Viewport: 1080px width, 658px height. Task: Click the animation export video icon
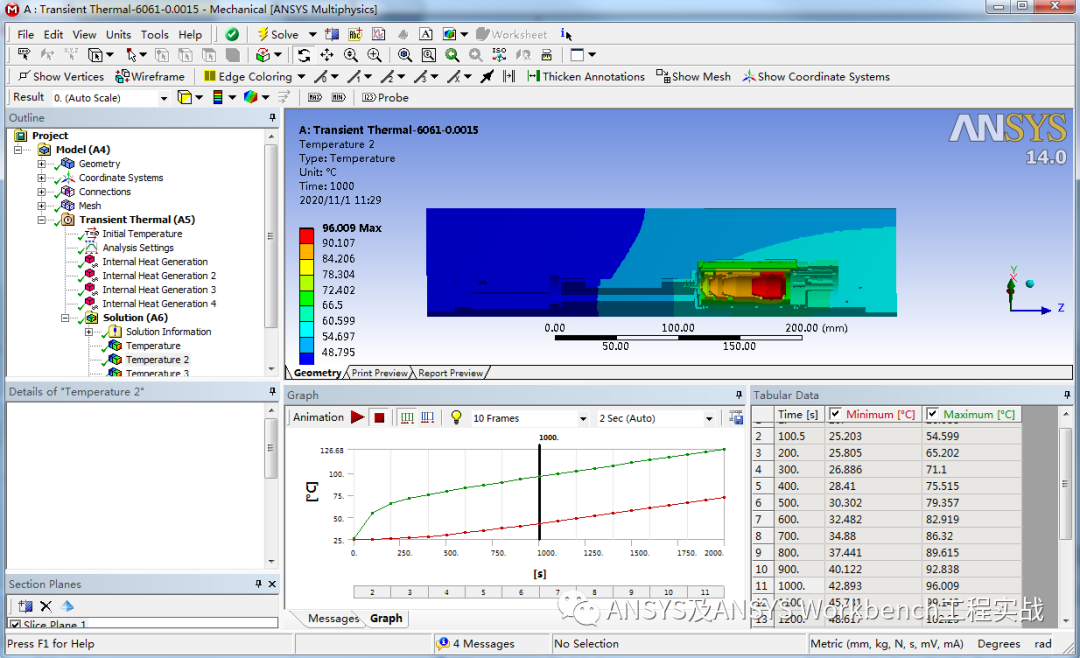click(x=736, y=418)
